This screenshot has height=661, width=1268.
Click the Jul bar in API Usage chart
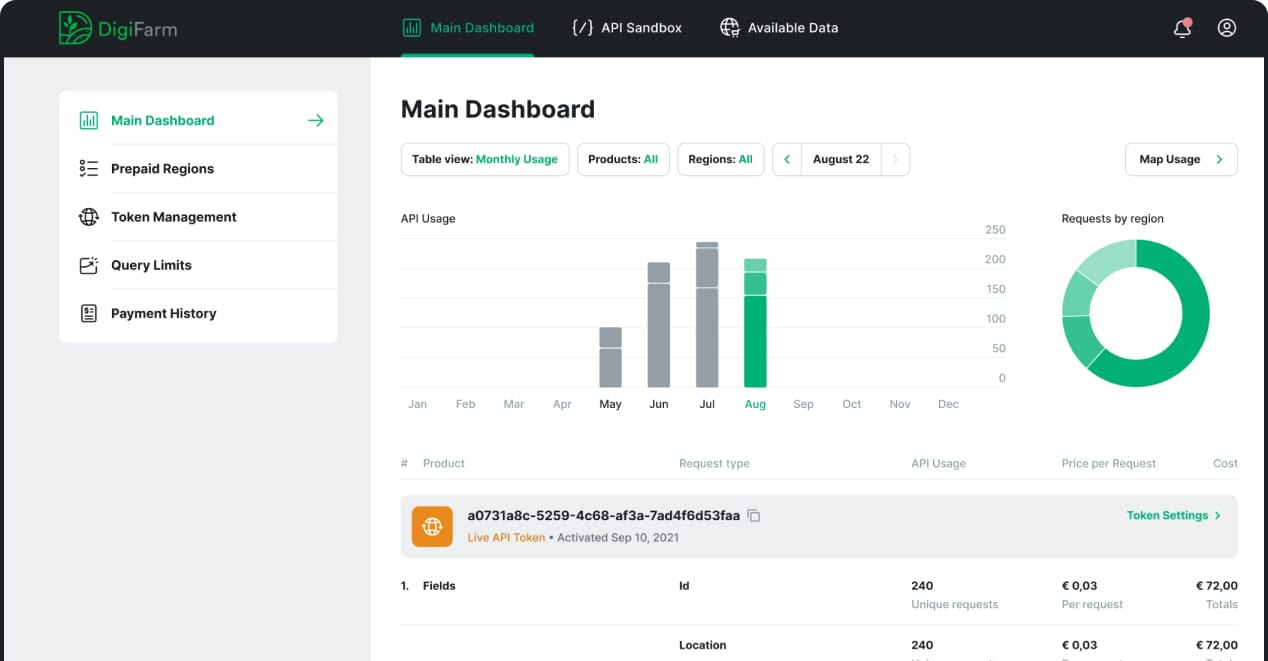click(707, 314)
